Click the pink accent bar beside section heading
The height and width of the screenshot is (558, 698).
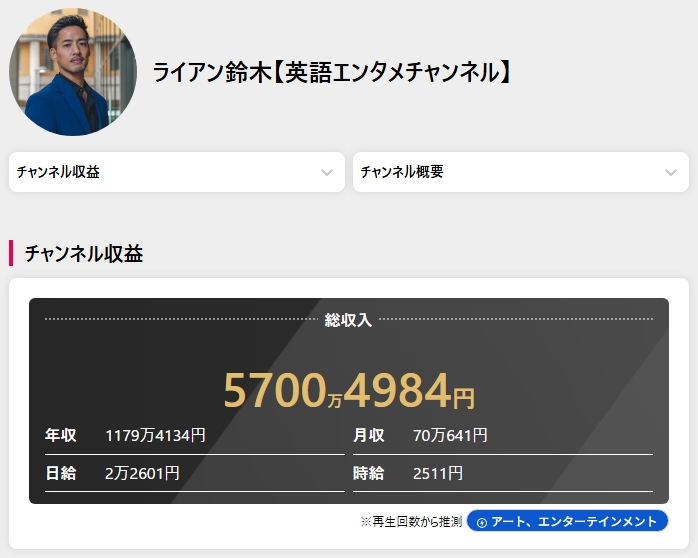coord(11,254)
